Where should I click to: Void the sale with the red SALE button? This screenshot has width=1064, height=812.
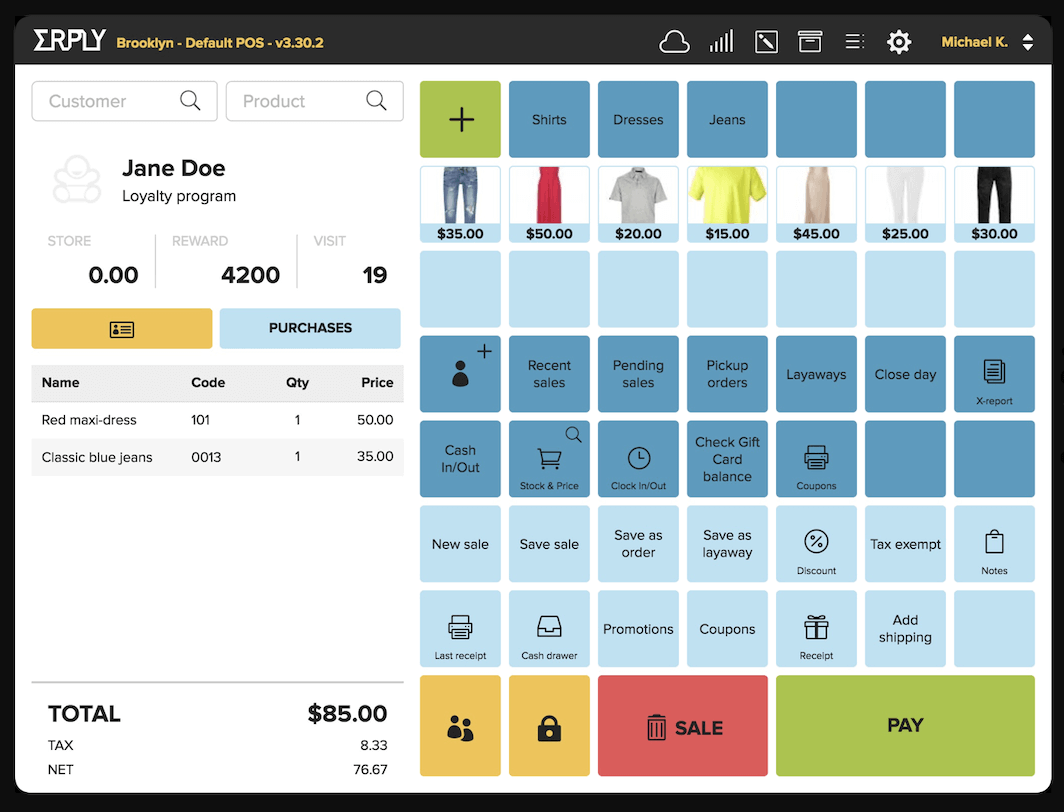tap(683, 725)
